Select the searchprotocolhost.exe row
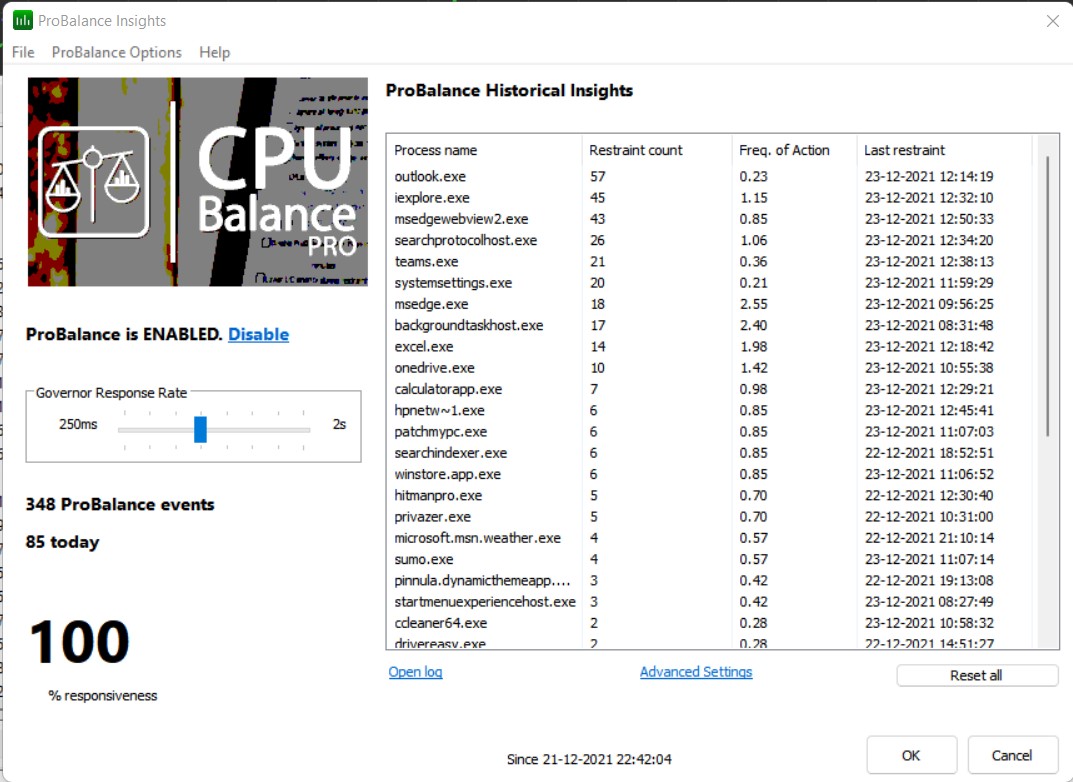 (709, 240)
